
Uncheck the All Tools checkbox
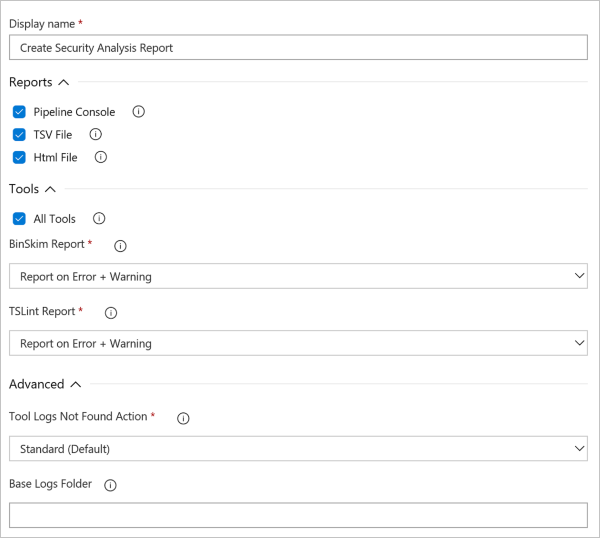pyautogui.click(x=19, y=219)
